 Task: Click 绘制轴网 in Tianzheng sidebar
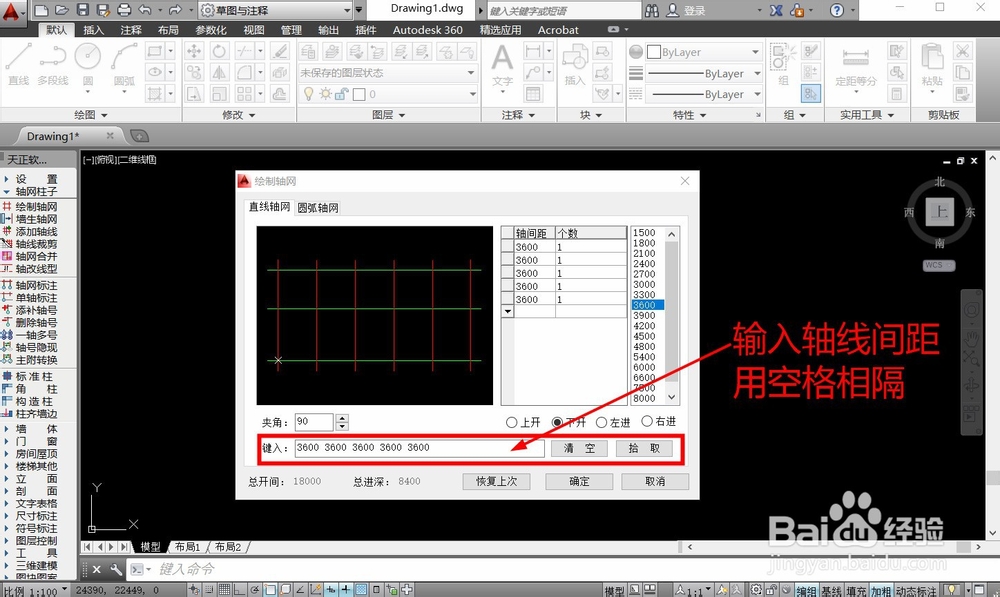point(36,207)
